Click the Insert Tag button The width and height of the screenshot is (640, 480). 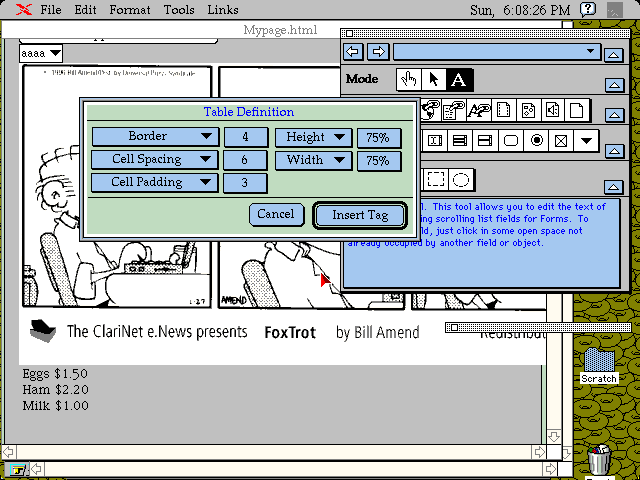point(359,215)
